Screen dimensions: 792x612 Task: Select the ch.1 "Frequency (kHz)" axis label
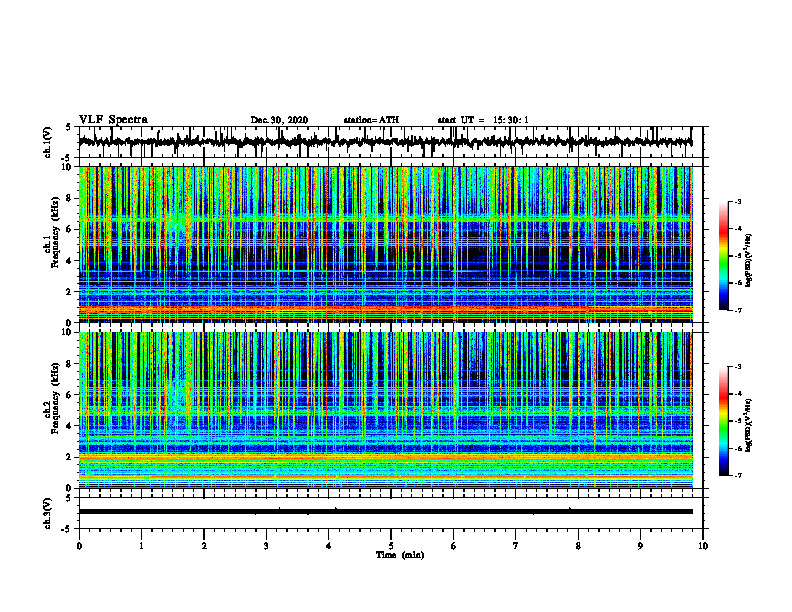click(55, 232)
